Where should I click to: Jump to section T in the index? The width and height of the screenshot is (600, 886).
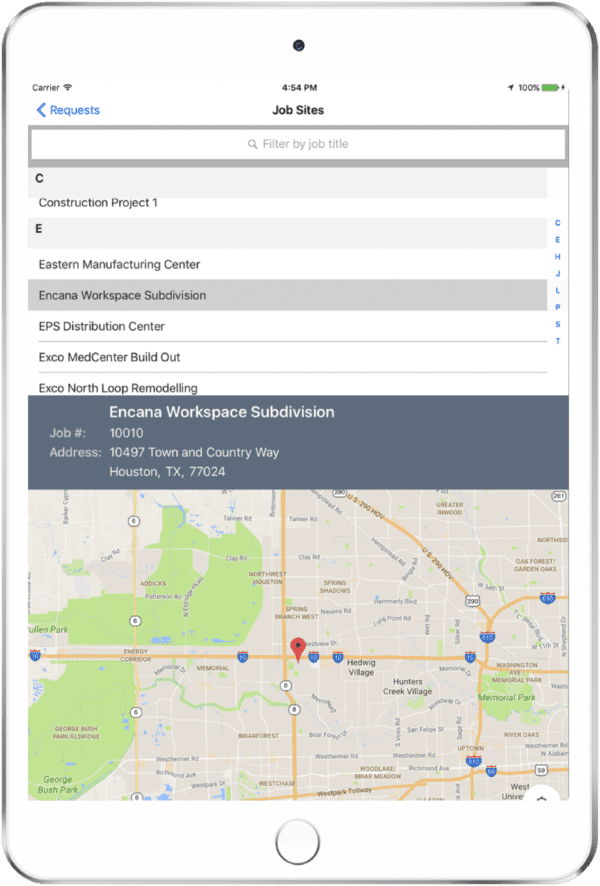click(x=558, y=341)
